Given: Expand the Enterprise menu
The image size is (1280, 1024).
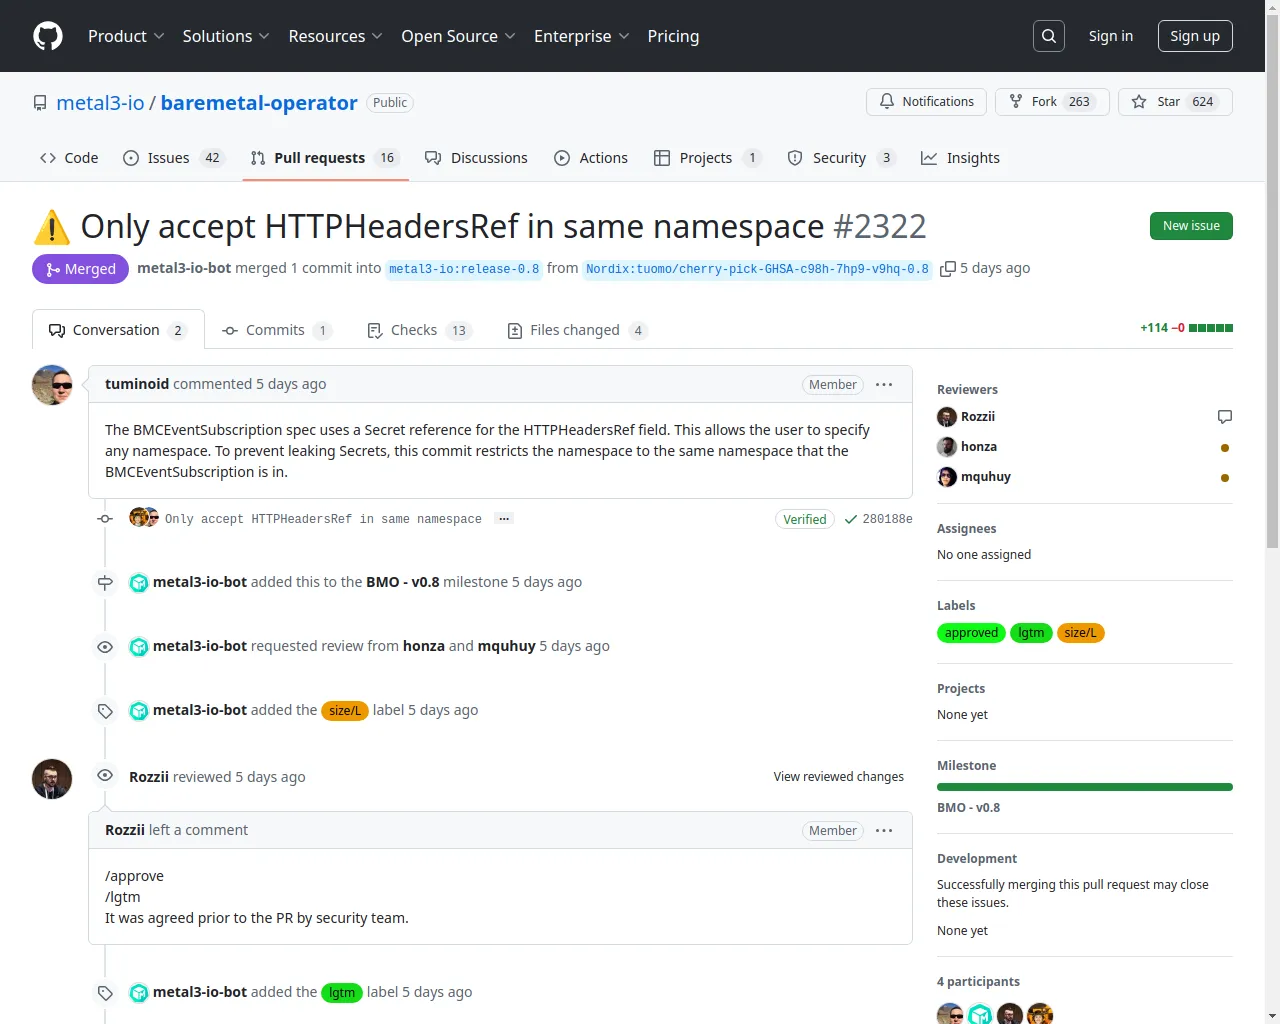Looking at the screenshot, I should tap(581, 36).
